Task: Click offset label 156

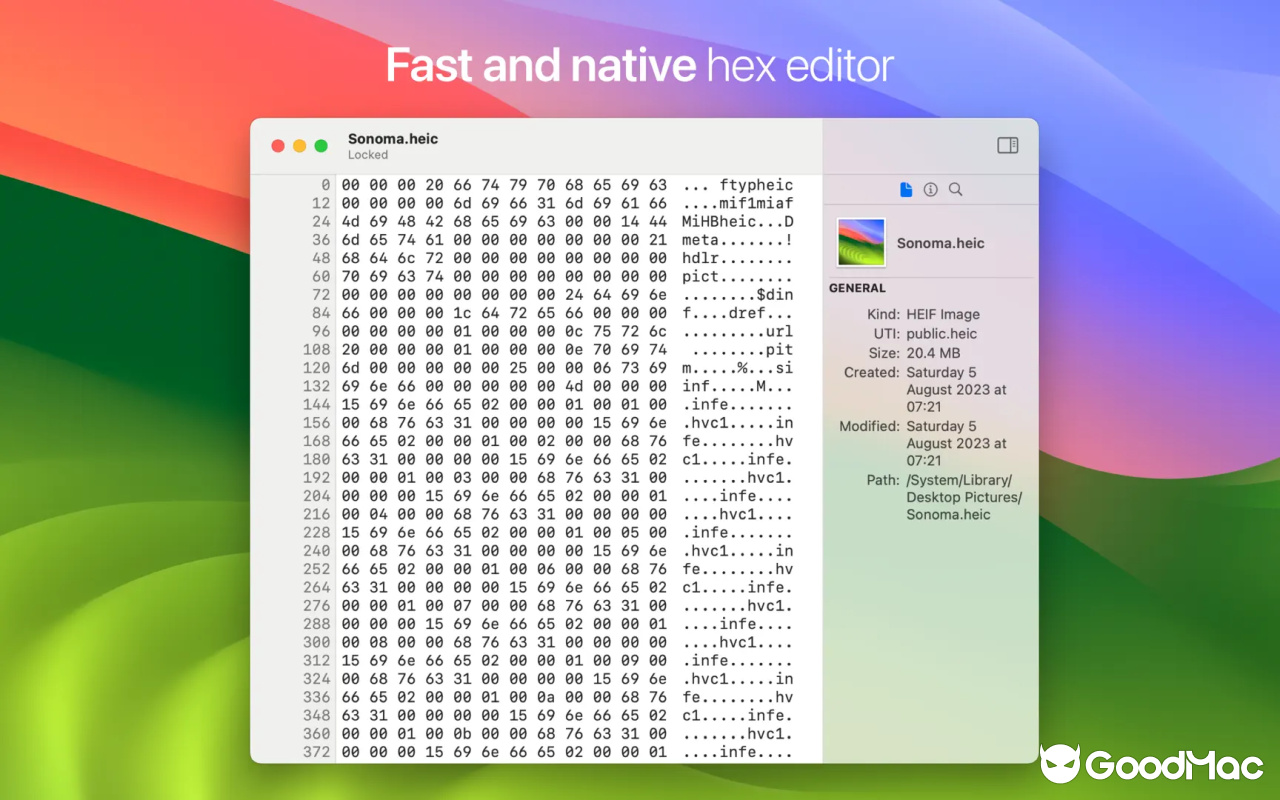Action: click(x=317, y=423)
